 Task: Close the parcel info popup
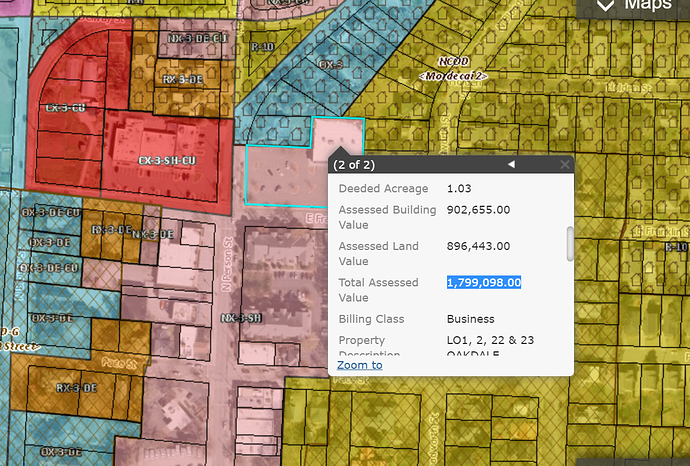(564, 164)
